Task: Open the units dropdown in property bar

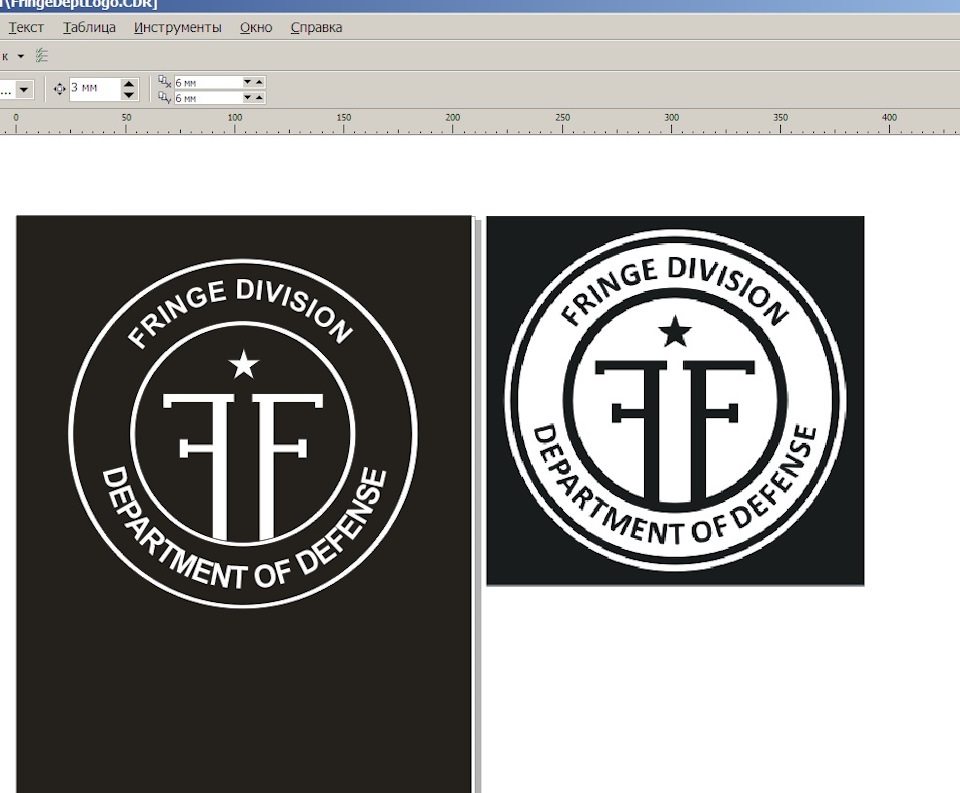Action: point(24,90)
